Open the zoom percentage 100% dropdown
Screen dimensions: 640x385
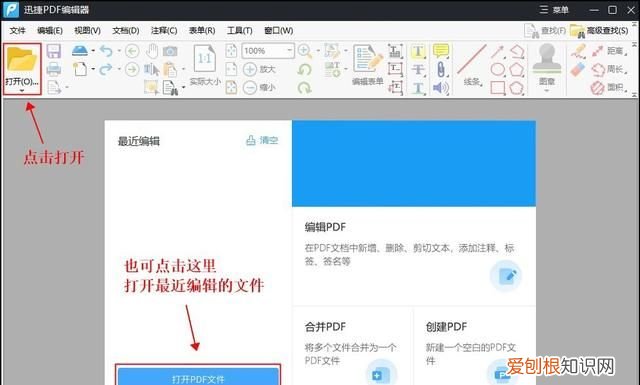click(289, 51)
